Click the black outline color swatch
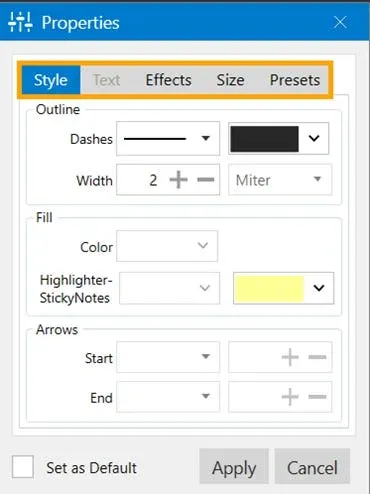Image resolution: width=370 pixels, height=494 pixels. coord(264,139)
